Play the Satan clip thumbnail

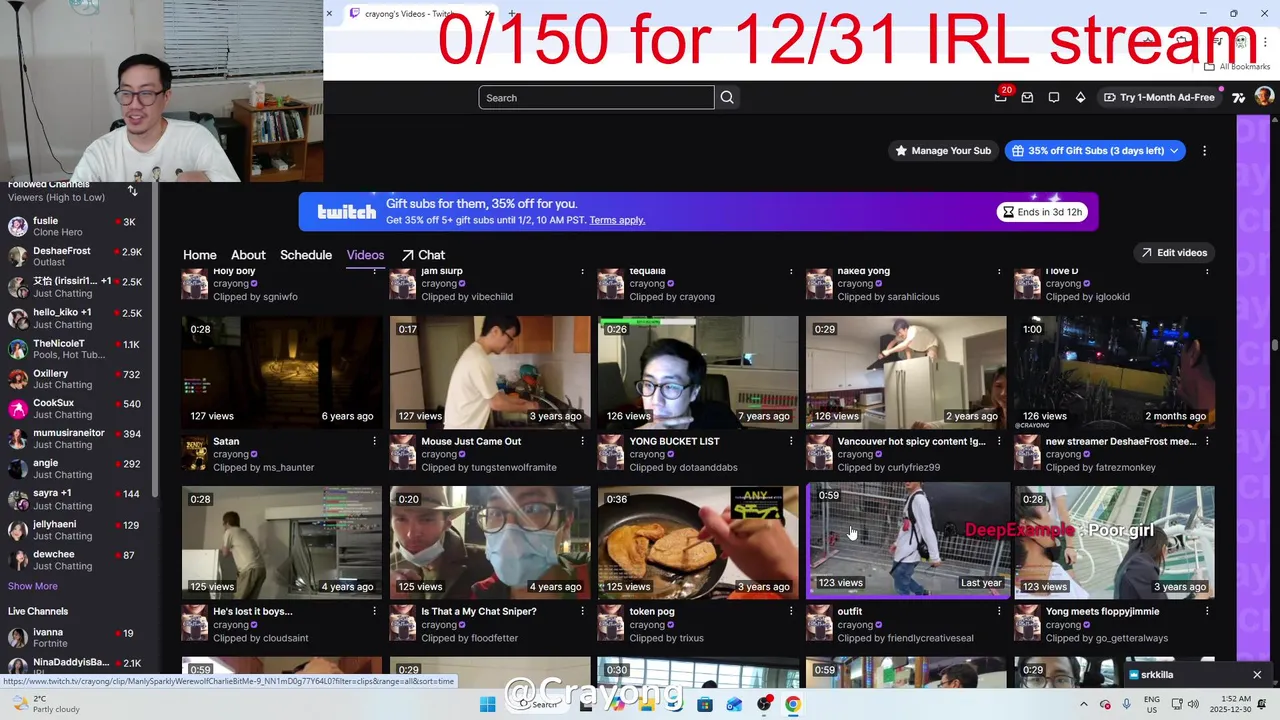281,372
